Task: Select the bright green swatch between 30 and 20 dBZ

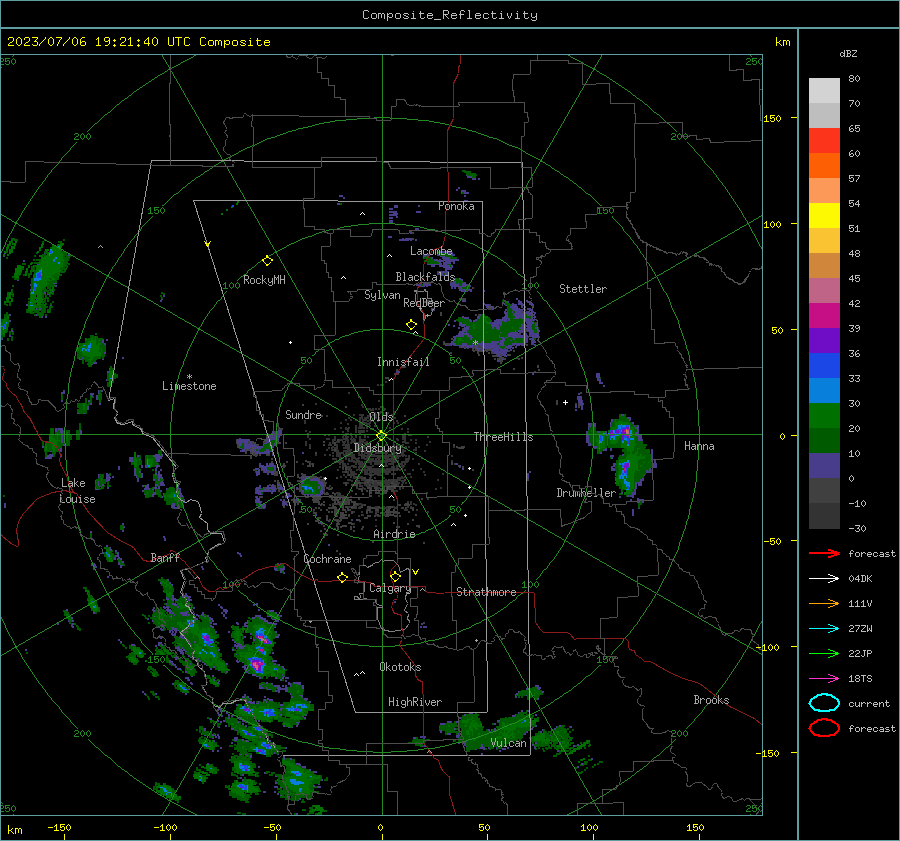Action: pyautogui.click(x=824, y=416)
